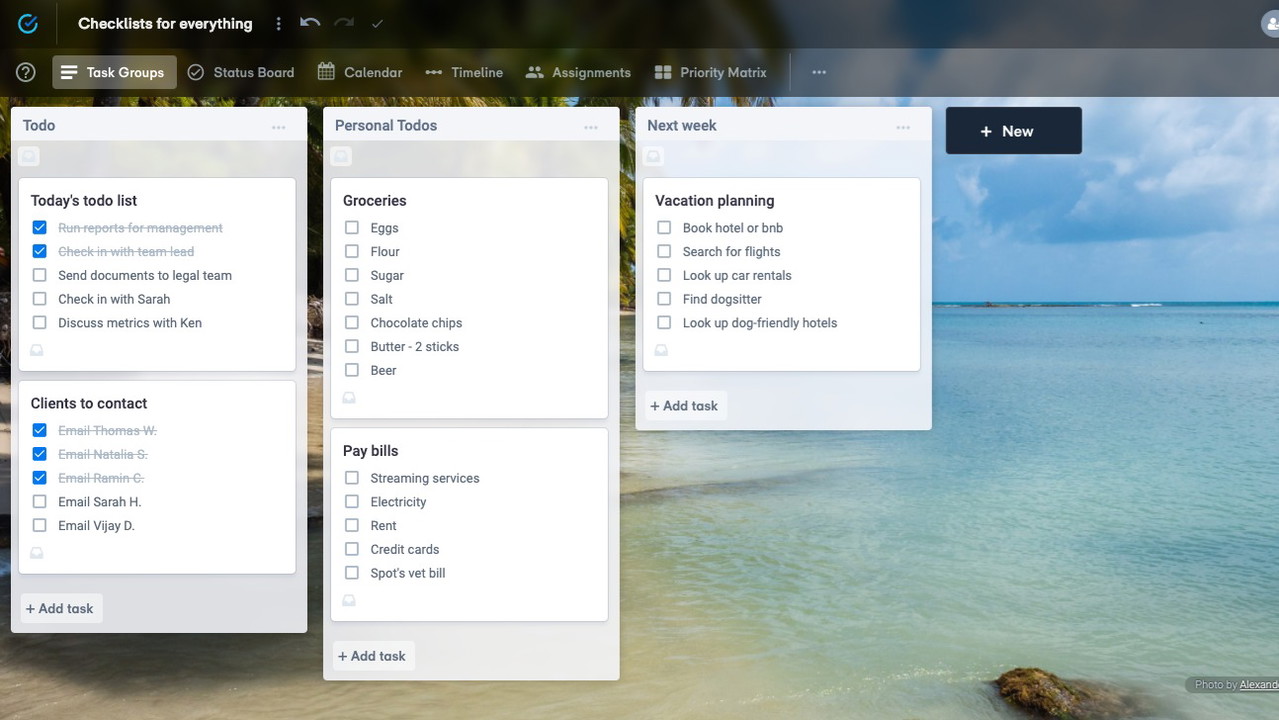Viewport: 1279px width, 720px height.
Task: Click the Checklists for everything title
Action: point(165,24)
